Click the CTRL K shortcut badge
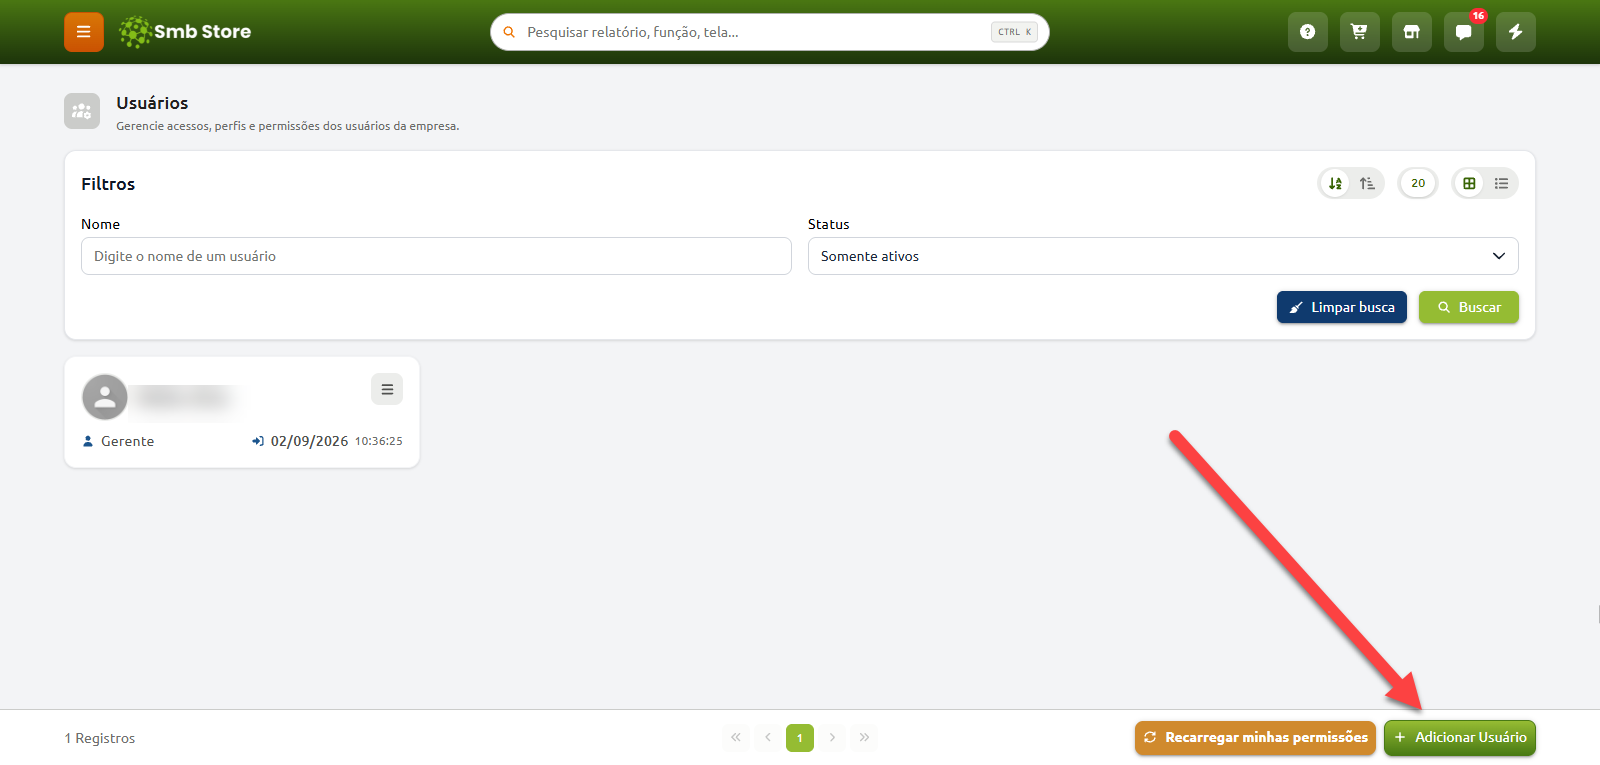Image resolution: width=1600 pixels, height=765 pixels. pos(1014,32)
